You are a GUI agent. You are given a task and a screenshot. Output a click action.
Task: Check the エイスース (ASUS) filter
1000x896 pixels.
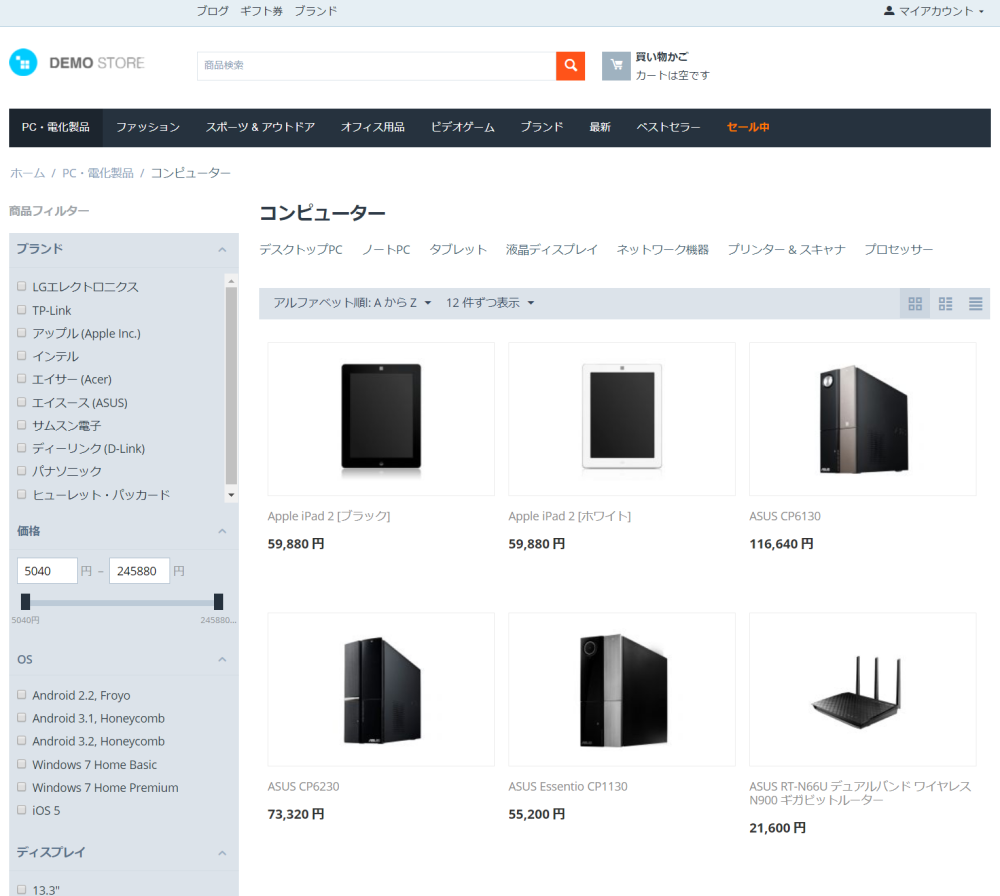22,402
